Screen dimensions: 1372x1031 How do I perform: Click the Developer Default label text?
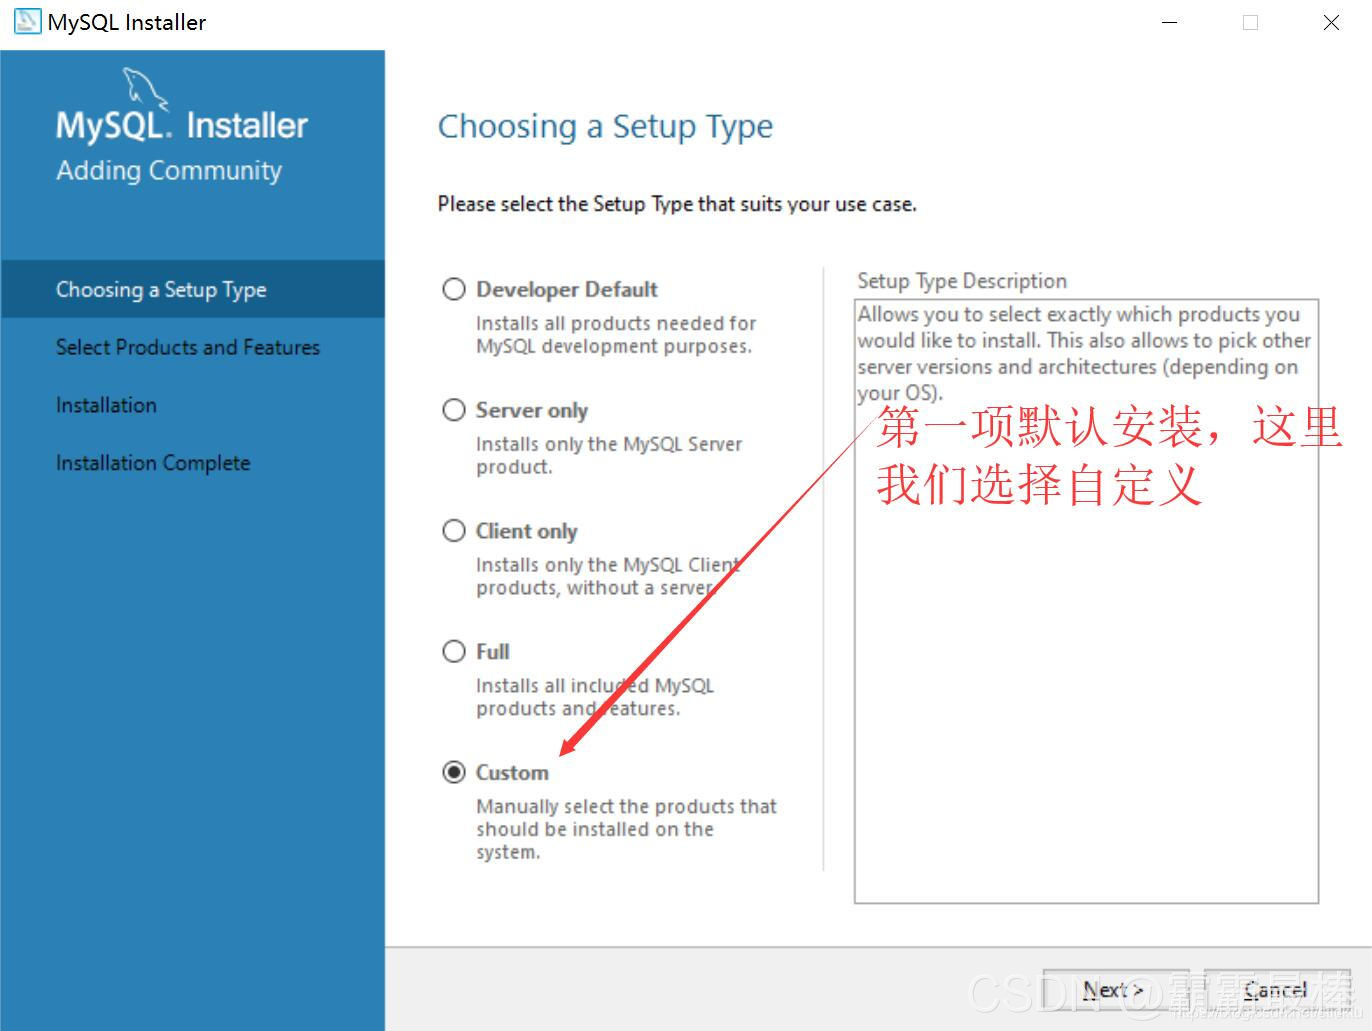click(x=567, y=289)
